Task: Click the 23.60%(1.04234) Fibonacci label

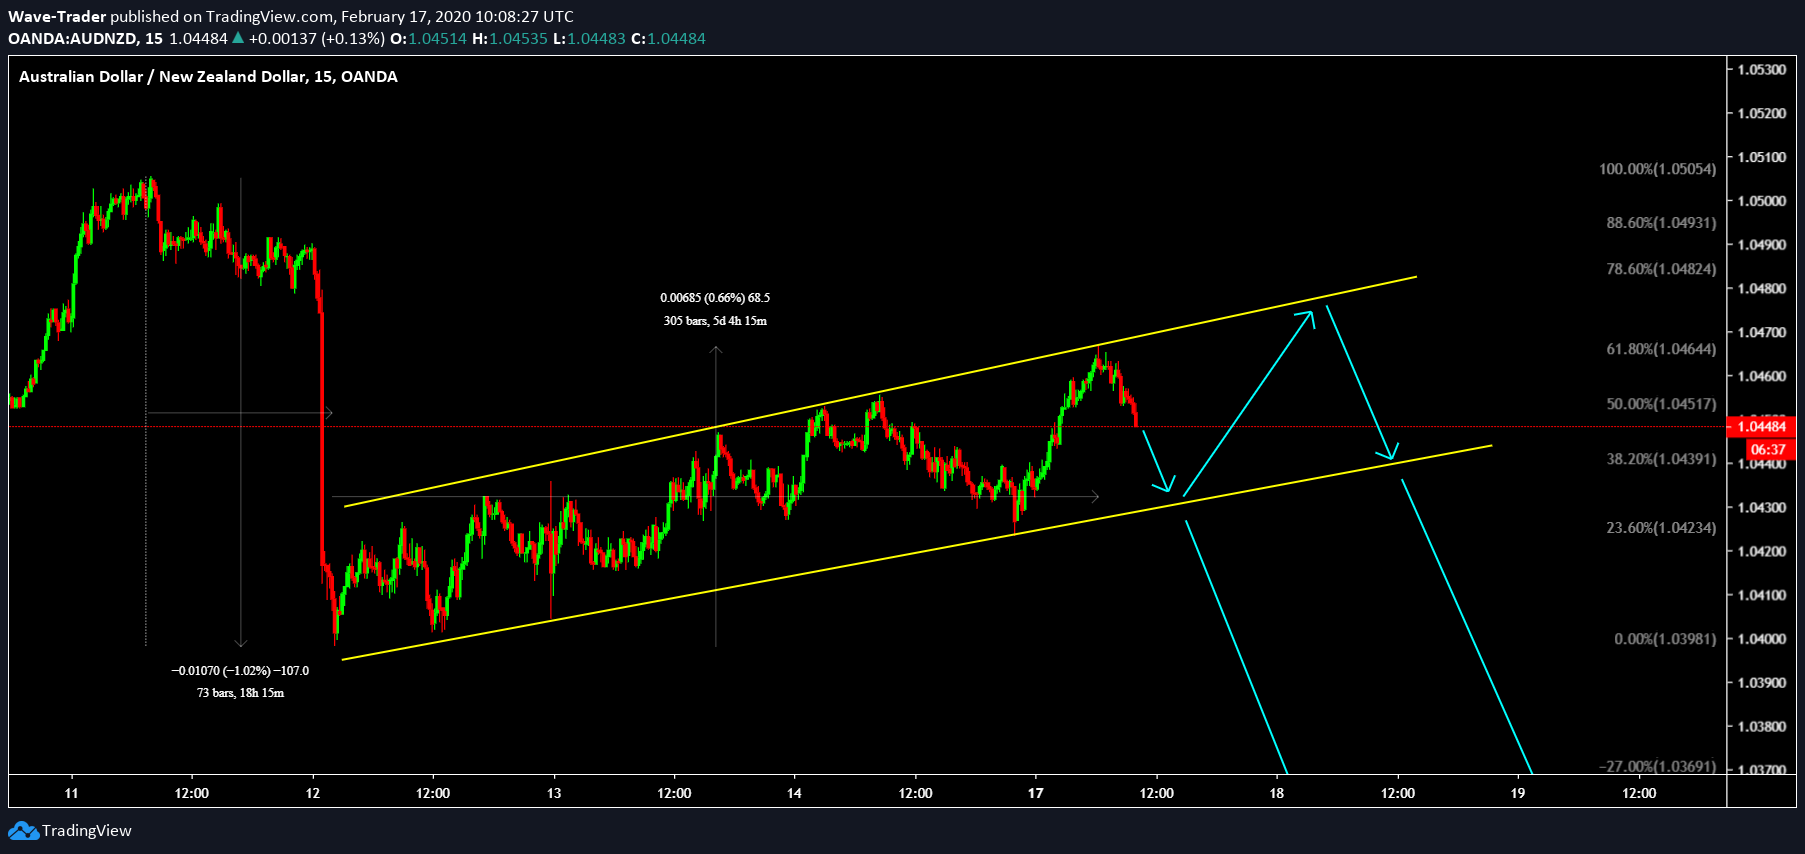Action: [1661, 528]
